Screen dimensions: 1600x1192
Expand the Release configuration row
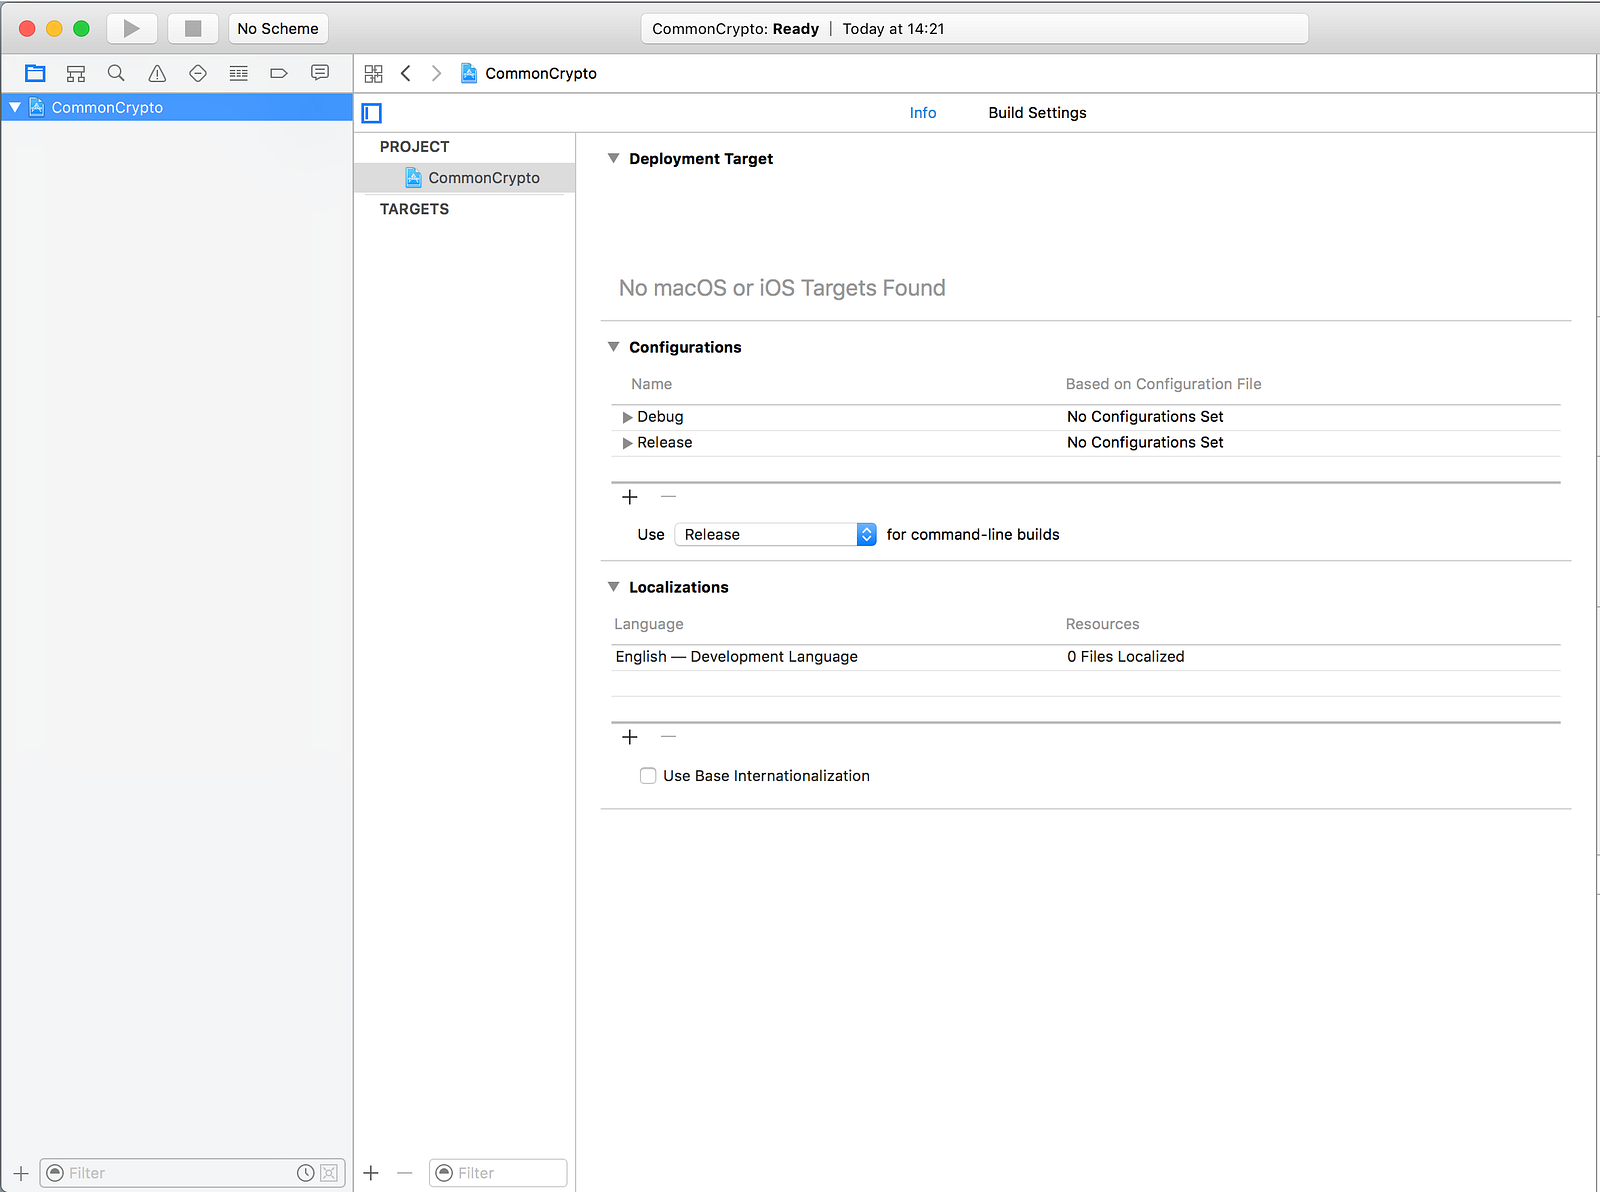click(627, 443)
